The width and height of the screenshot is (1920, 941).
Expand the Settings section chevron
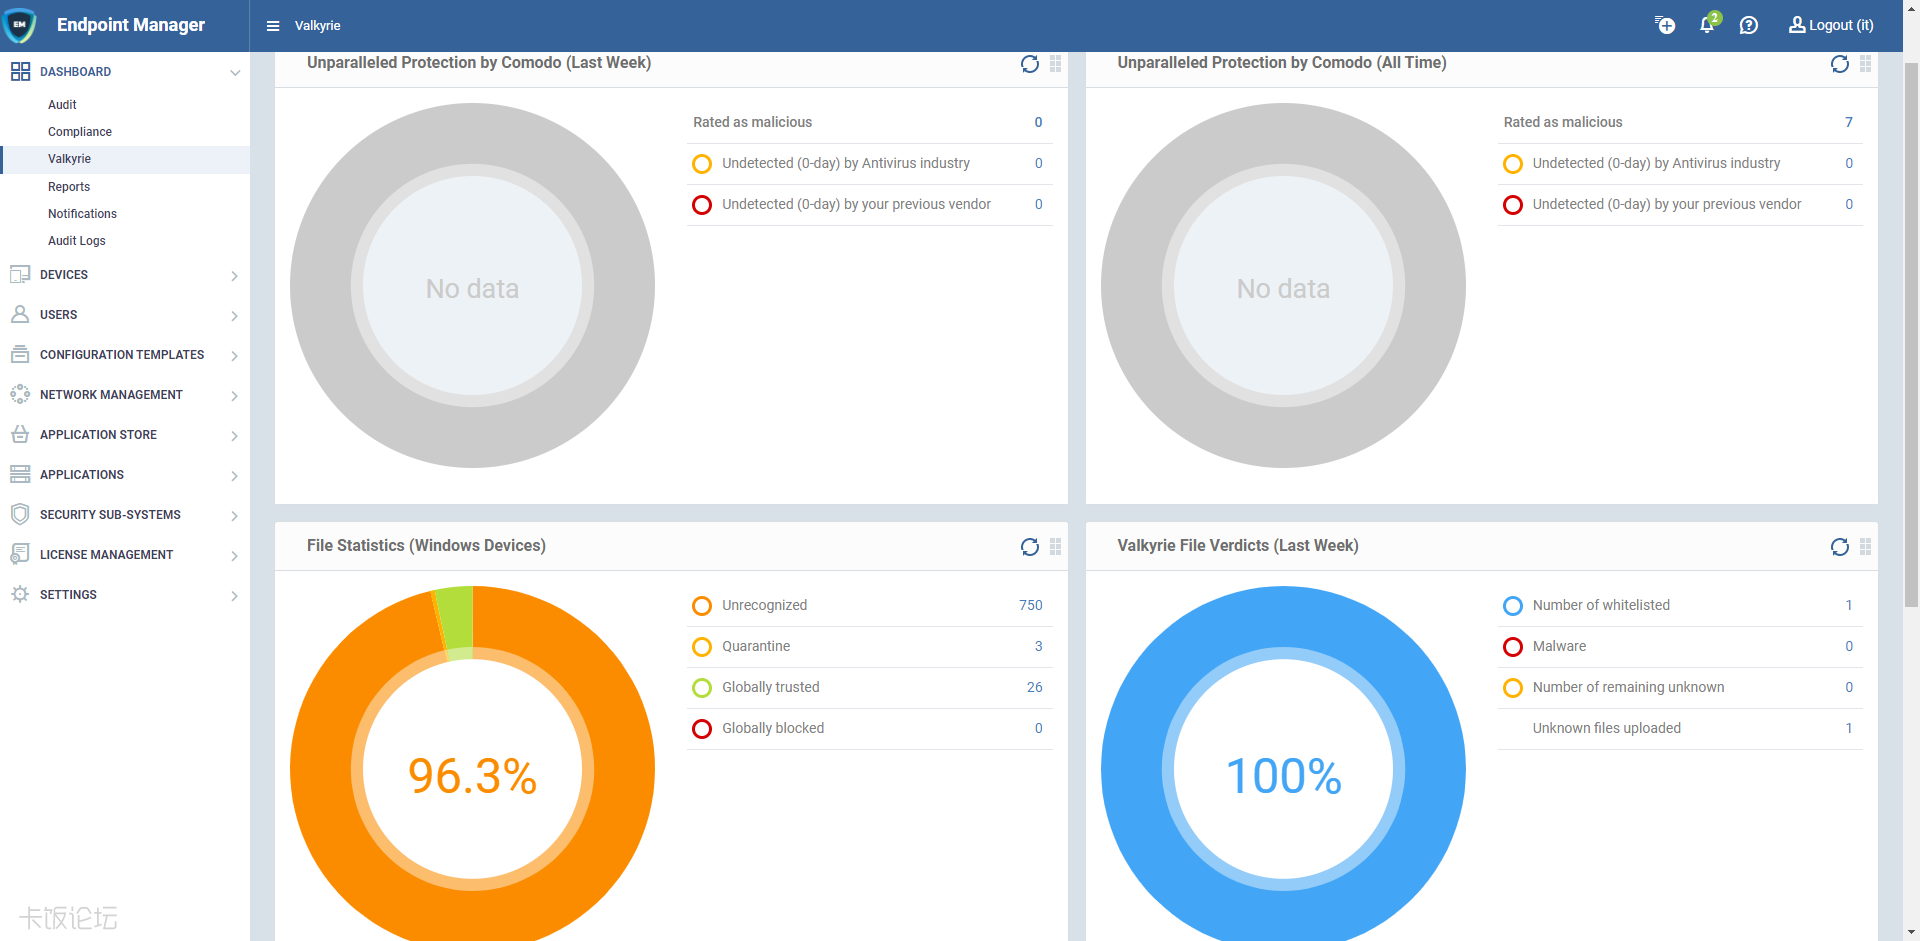tap(235, 596)
